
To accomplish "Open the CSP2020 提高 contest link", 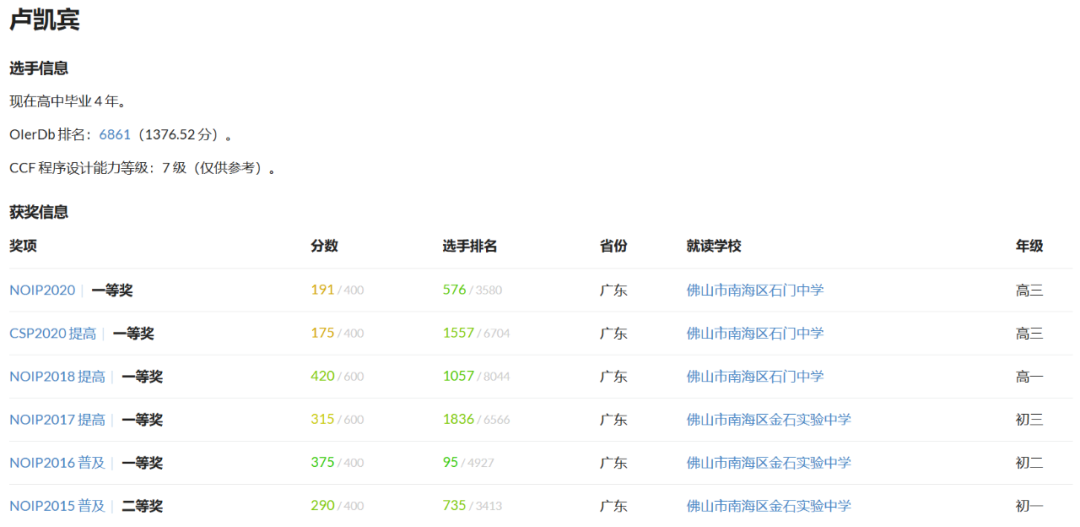I will pyautogui.click(x=53, y=333).
